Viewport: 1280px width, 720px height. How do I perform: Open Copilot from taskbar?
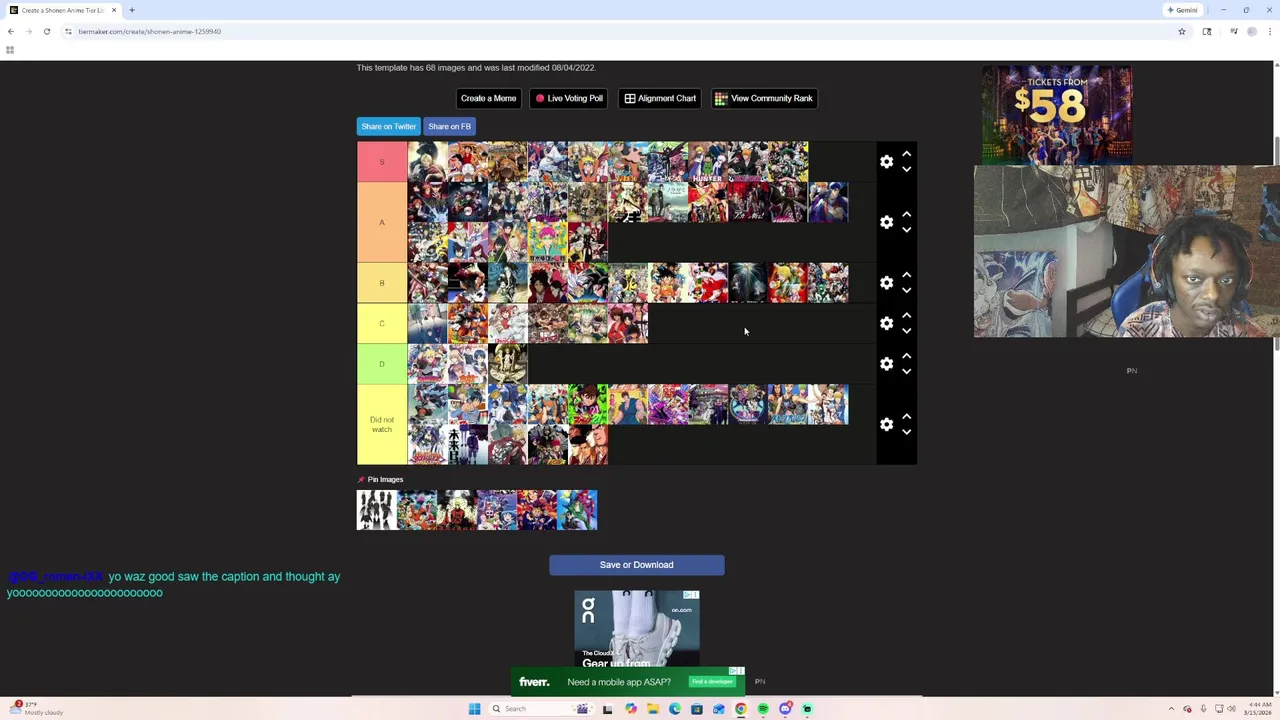click(631, 709)
